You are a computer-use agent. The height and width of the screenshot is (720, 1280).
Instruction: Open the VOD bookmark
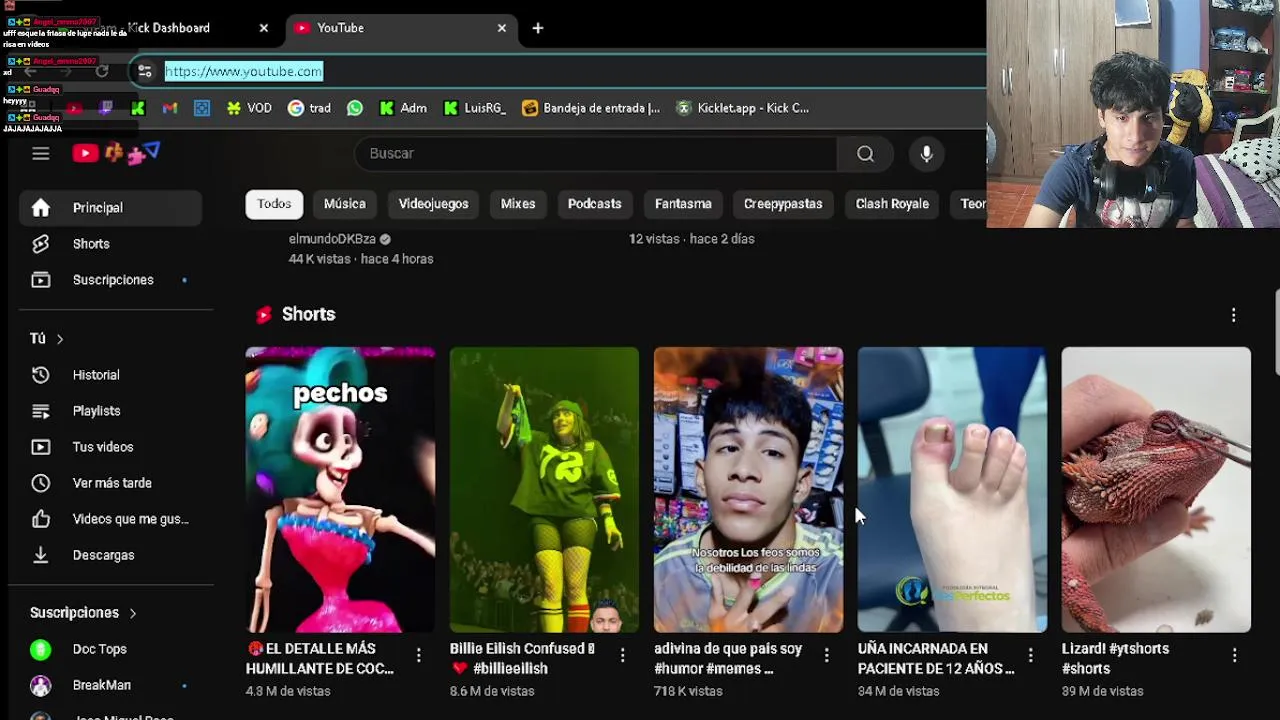coord(249,108)
